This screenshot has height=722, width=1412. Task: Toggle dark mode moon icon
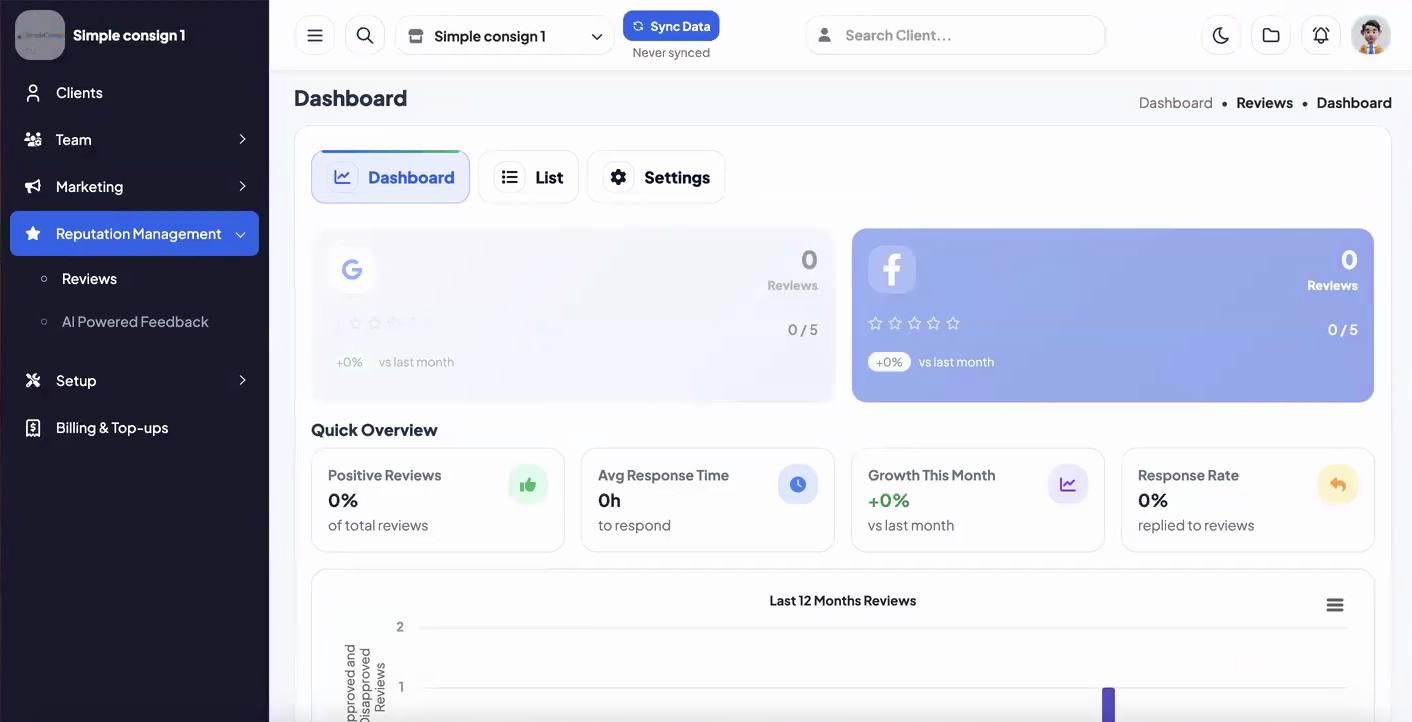click(x=1221, y=35)
